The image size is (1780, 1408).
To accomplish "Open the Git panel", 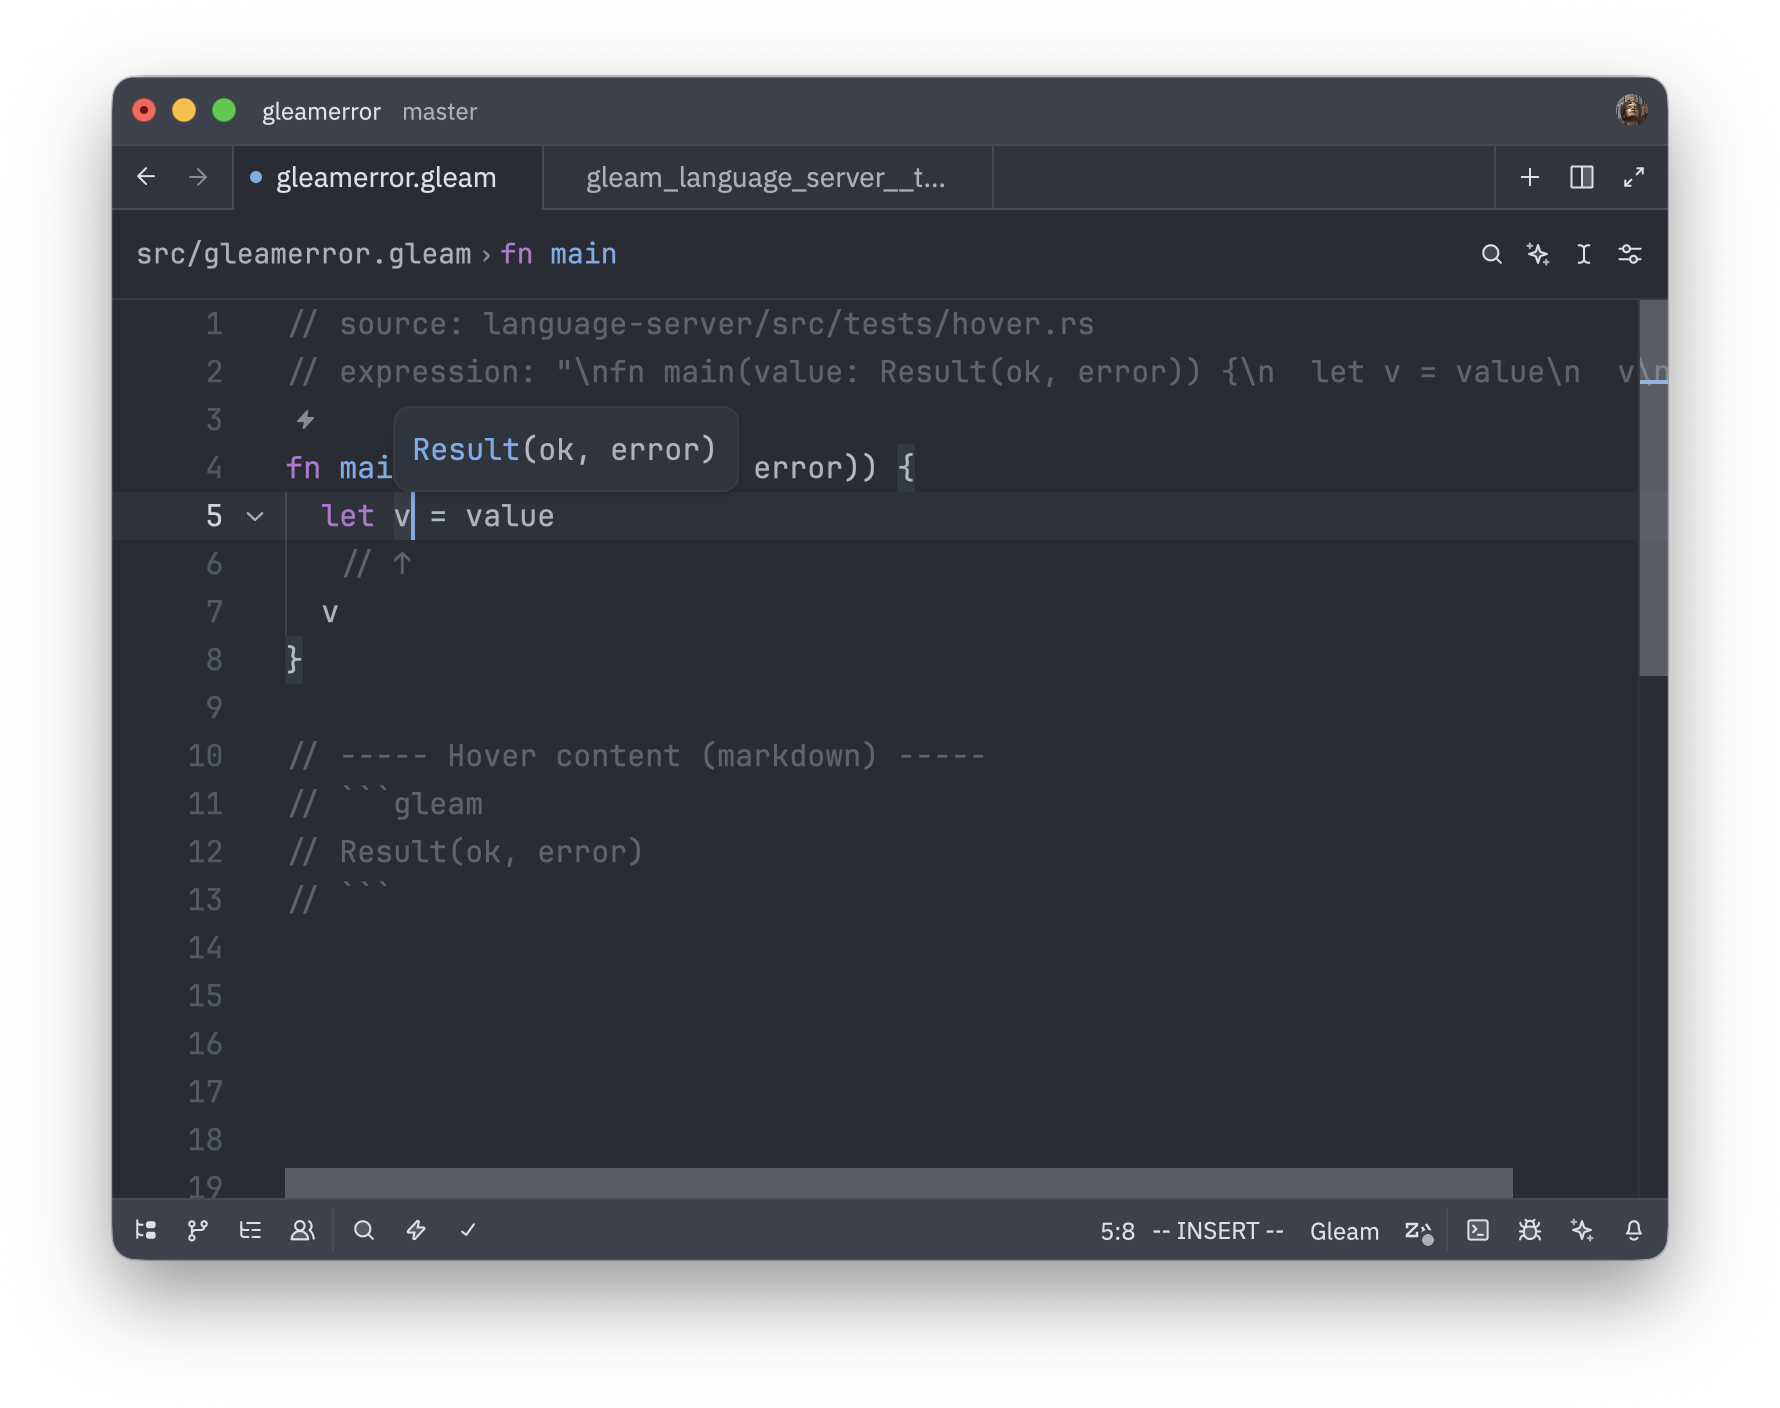I will pyautogui.click(x=196, y=1230).
